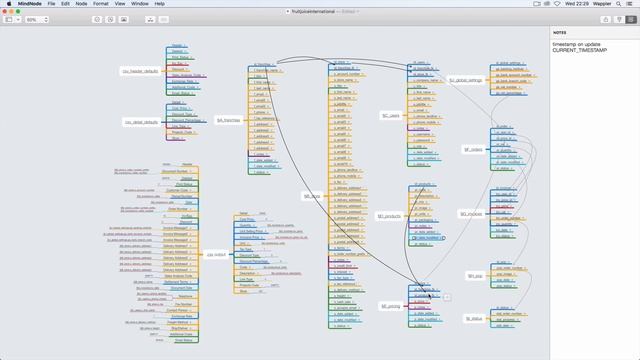Toggle the notes panel icon

click(631, 20)
